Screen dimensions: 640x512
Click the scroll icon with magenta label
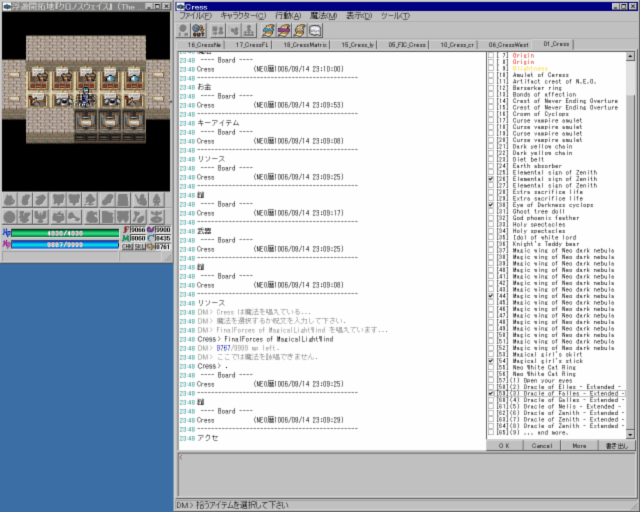tap(284, 30)
